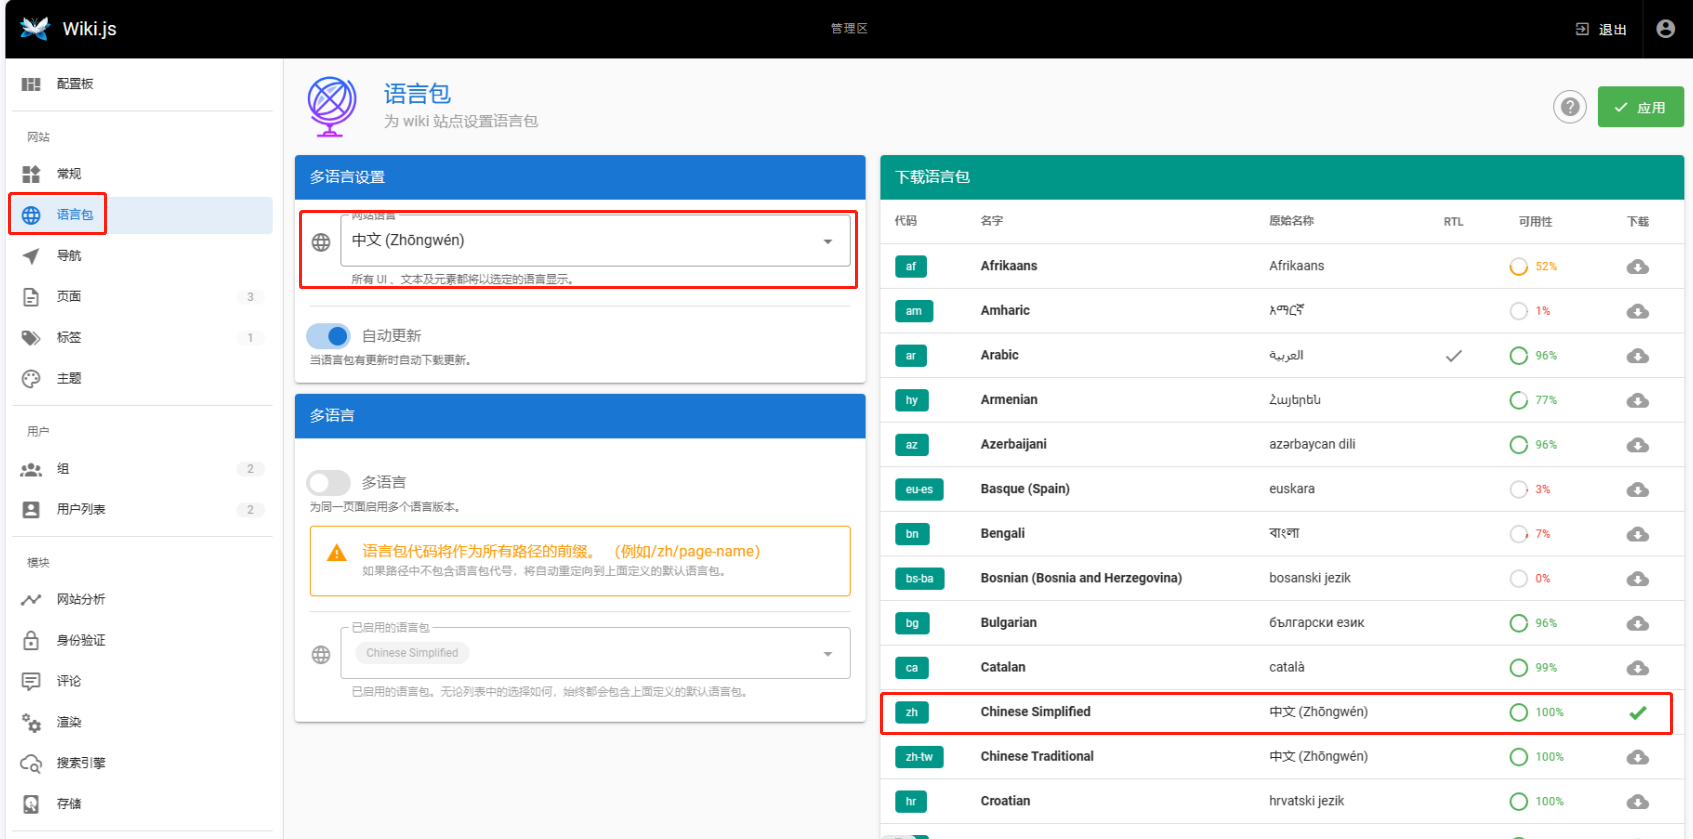Screen dimensions: 1693x839
Task: Open 语言包 in the sidebar
Action: (x=141, y=215)
